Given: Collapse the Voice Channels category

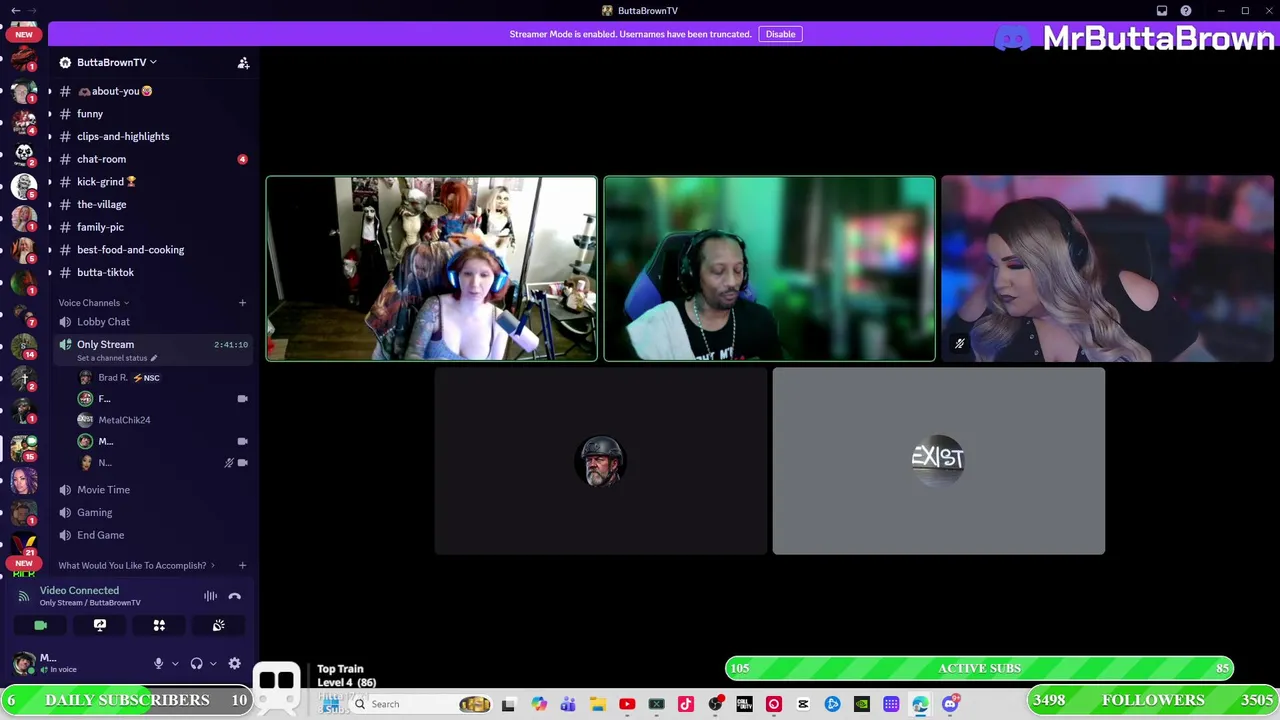Looking at the screenshot, I should 93,303.
